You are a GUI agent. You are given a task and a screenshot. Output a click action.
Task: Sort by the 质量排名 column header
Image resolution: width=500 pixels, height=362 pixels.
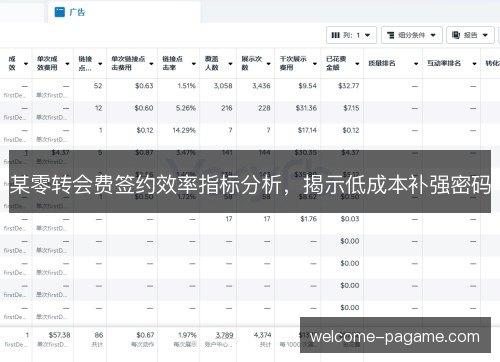[382, 63]
